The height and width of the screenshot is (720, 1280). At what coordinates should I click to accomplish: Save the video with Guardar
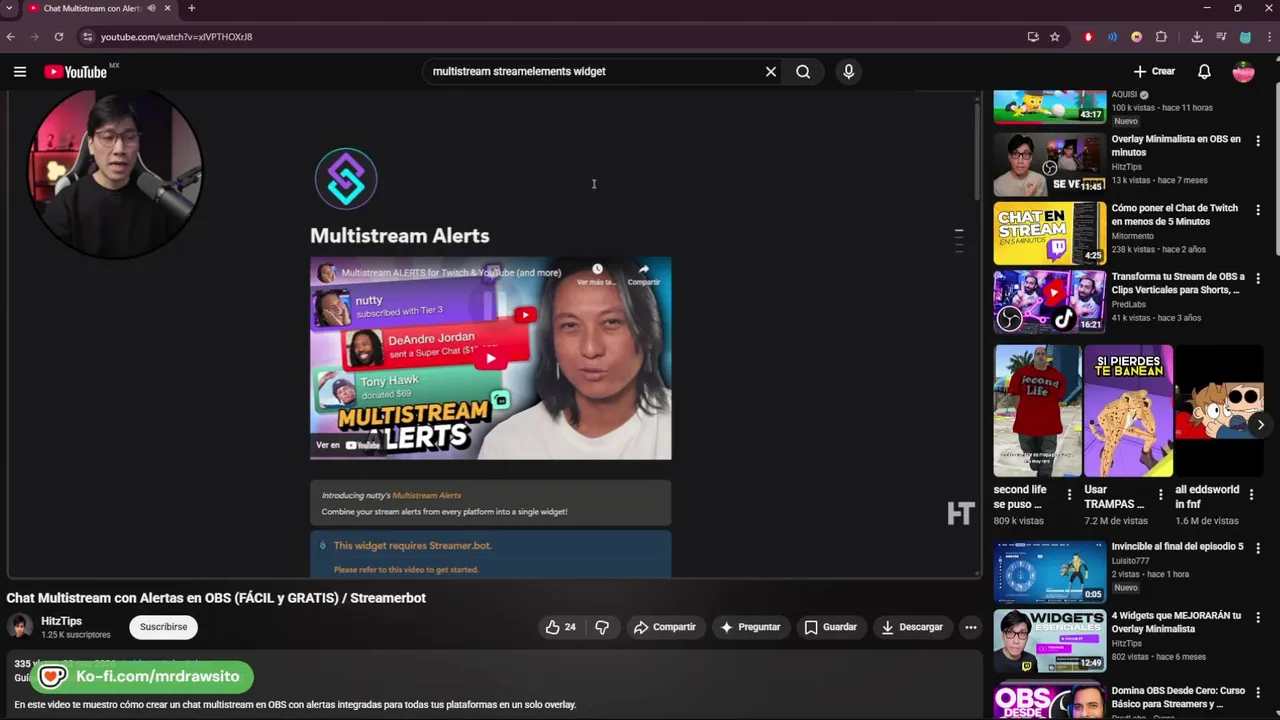831,627
